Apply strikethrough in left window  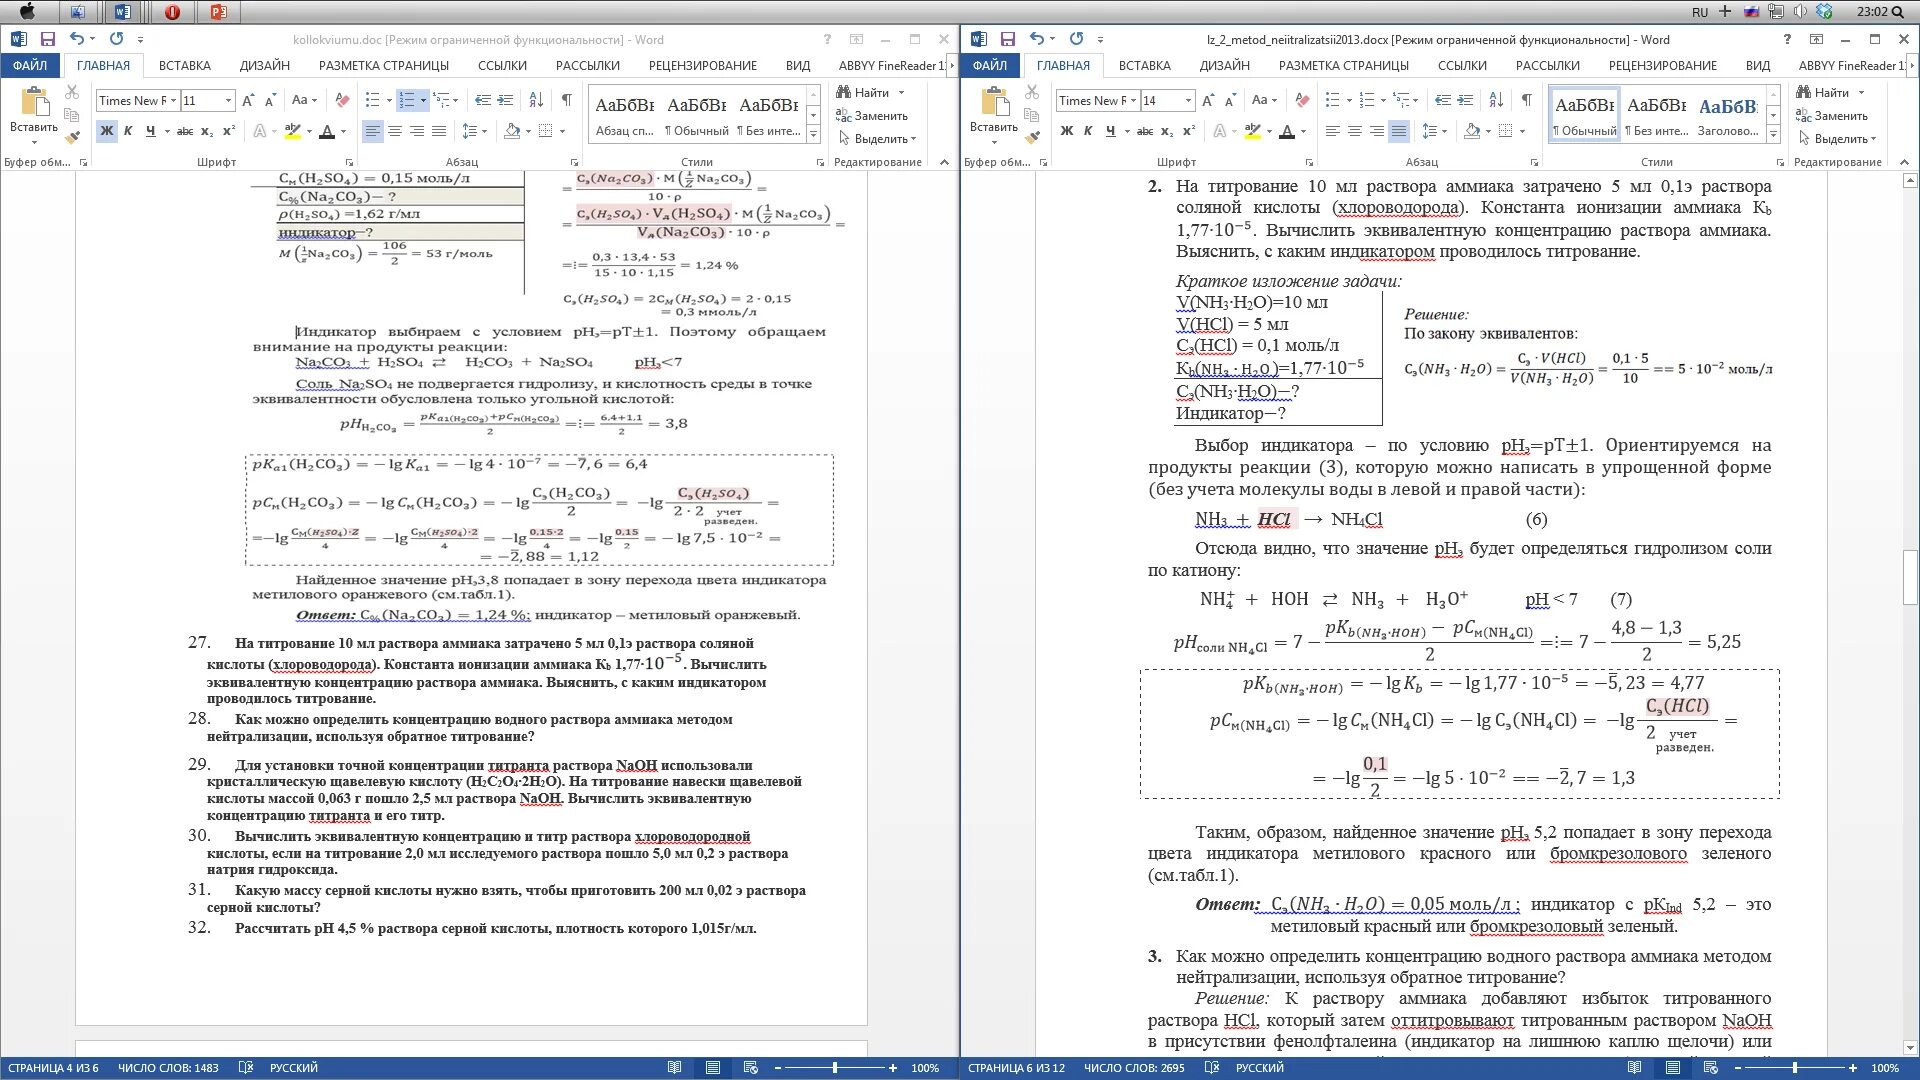[x=185, y=131]
